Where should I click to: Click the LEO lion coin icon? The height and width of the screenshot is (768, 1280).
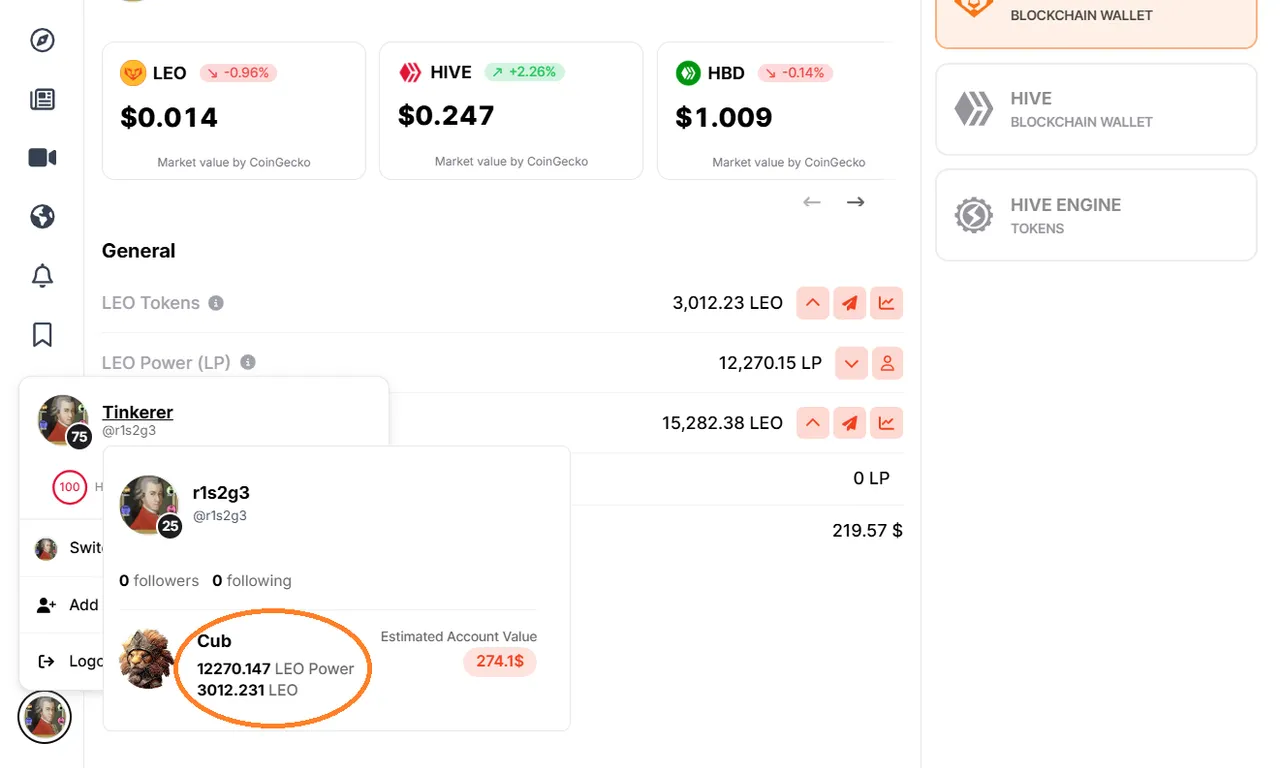(133, 73)
